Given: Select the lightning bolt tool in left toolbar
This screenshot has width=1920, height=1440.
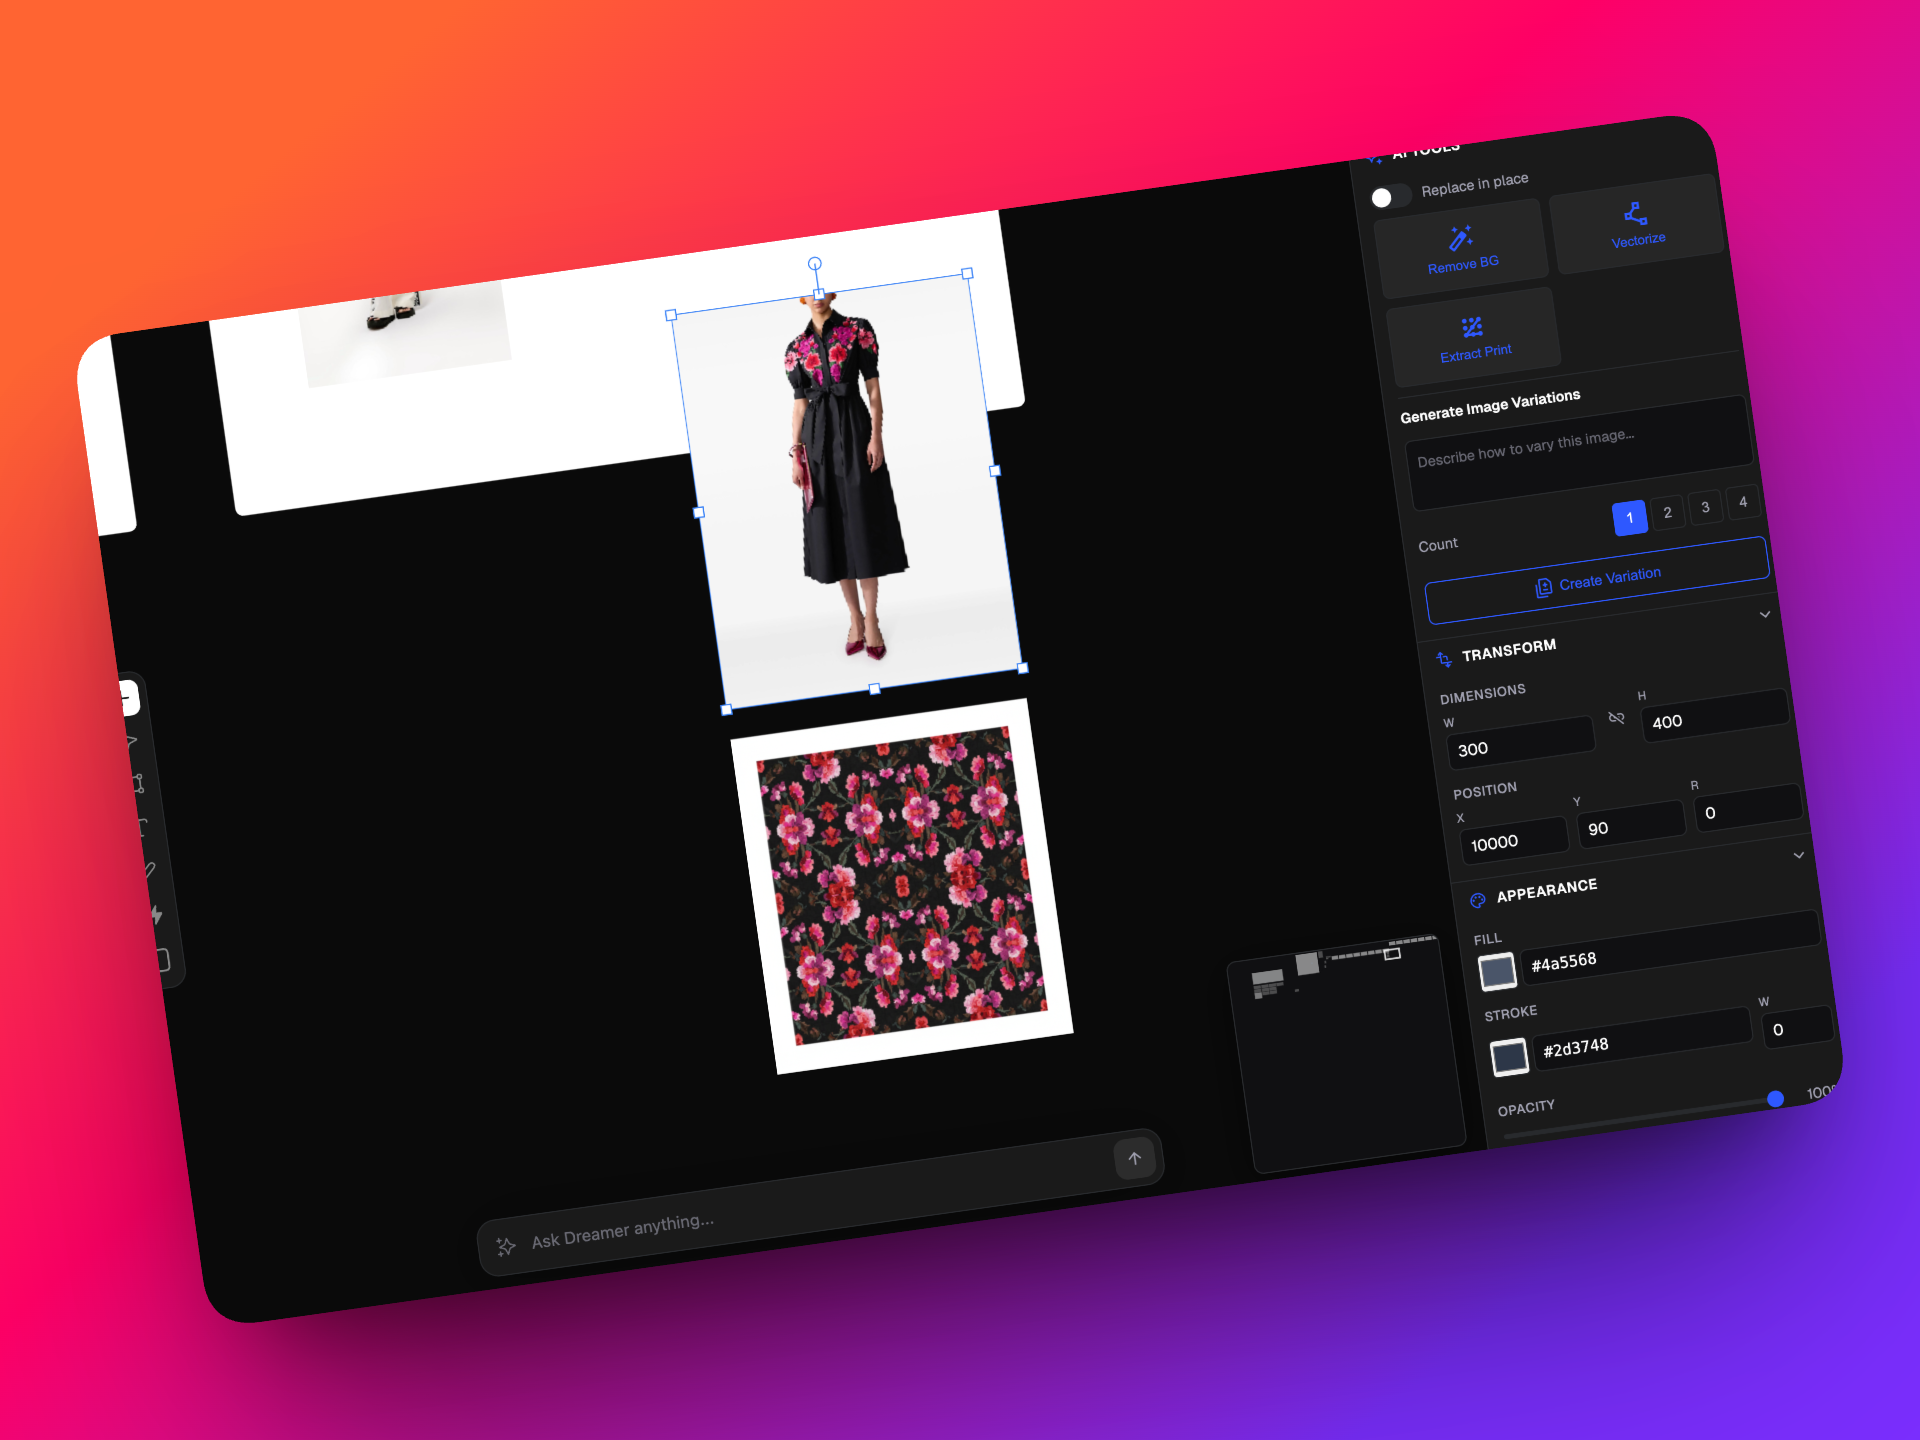Looking at the screenshot, I should pos(156,914).
